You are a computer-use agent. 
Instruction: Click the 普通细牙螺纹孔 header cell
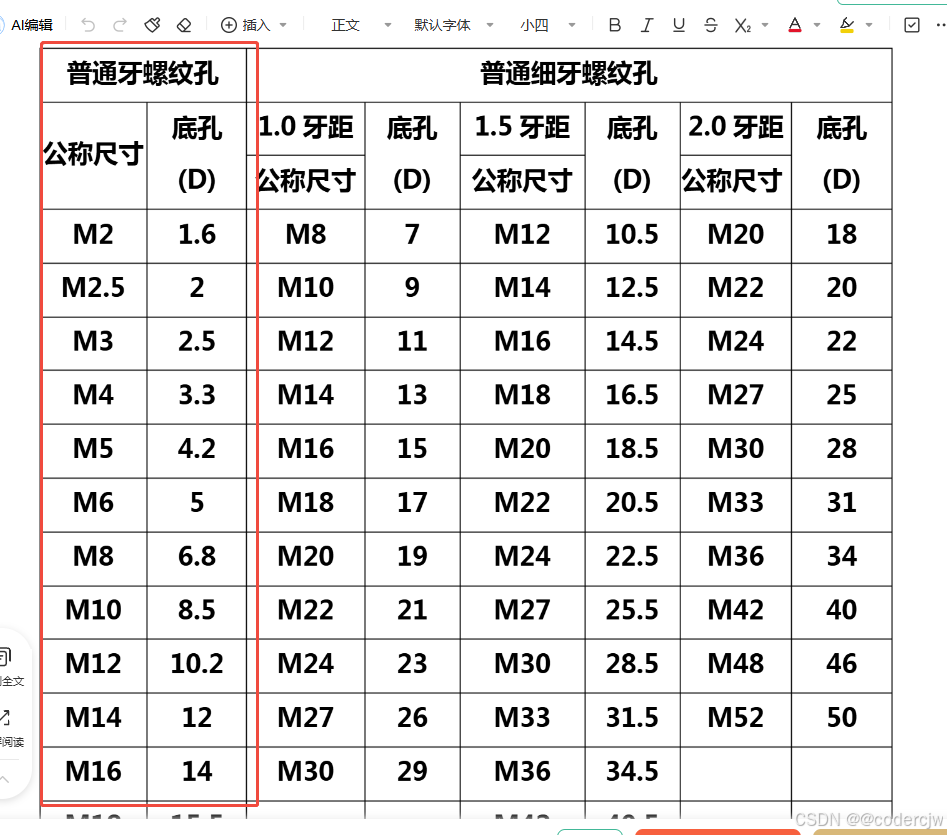[569, 75]
